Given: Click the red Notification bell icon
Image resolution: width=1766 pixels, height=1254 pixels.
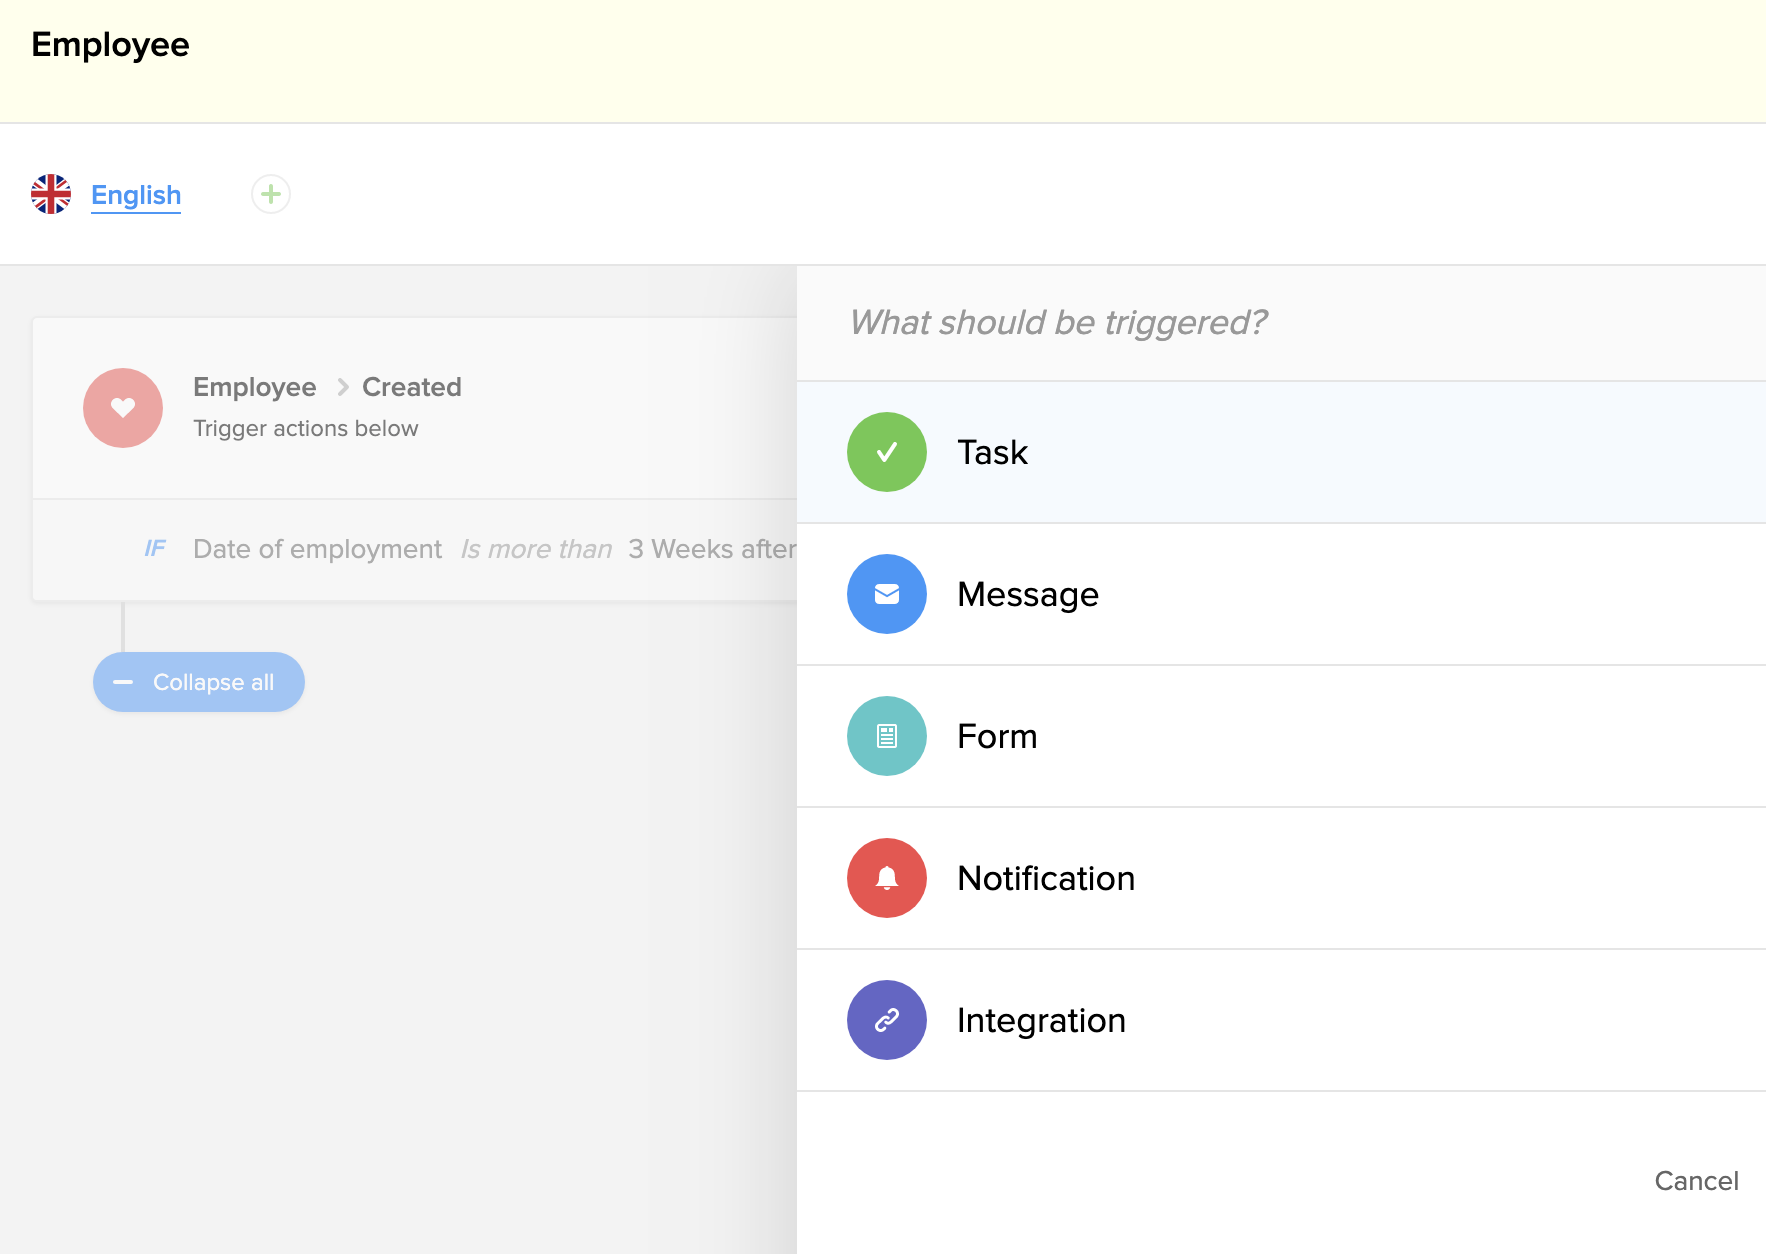Looking at the screenshot, I should [x=886, y=878].
